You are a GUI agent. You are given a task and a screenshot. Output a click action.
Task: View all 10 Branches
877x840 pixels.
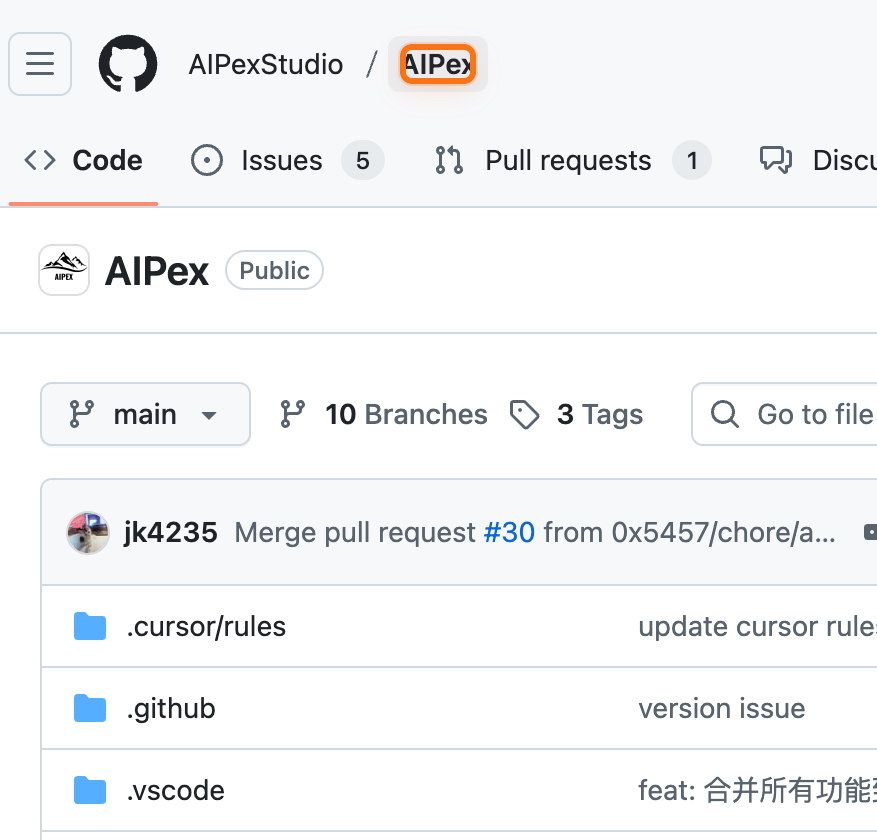click(x=404, y=414)
